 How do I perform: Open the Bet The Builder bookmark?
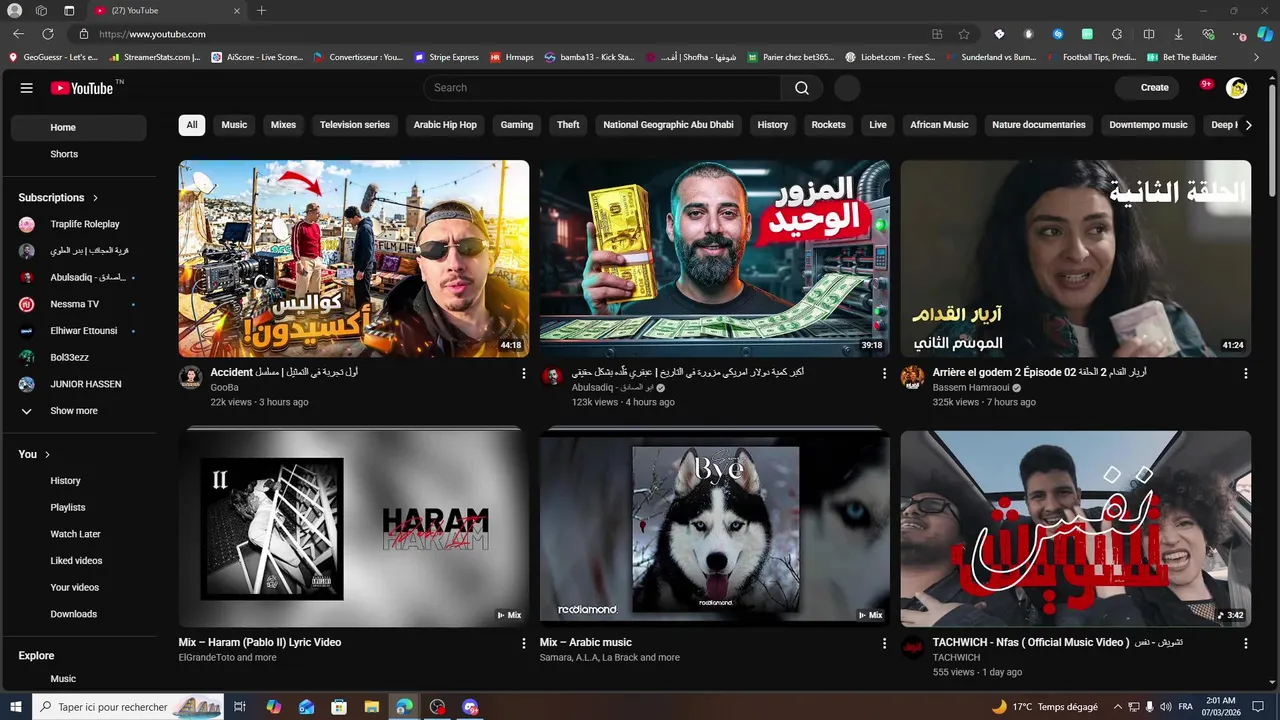pos(1182,57)
